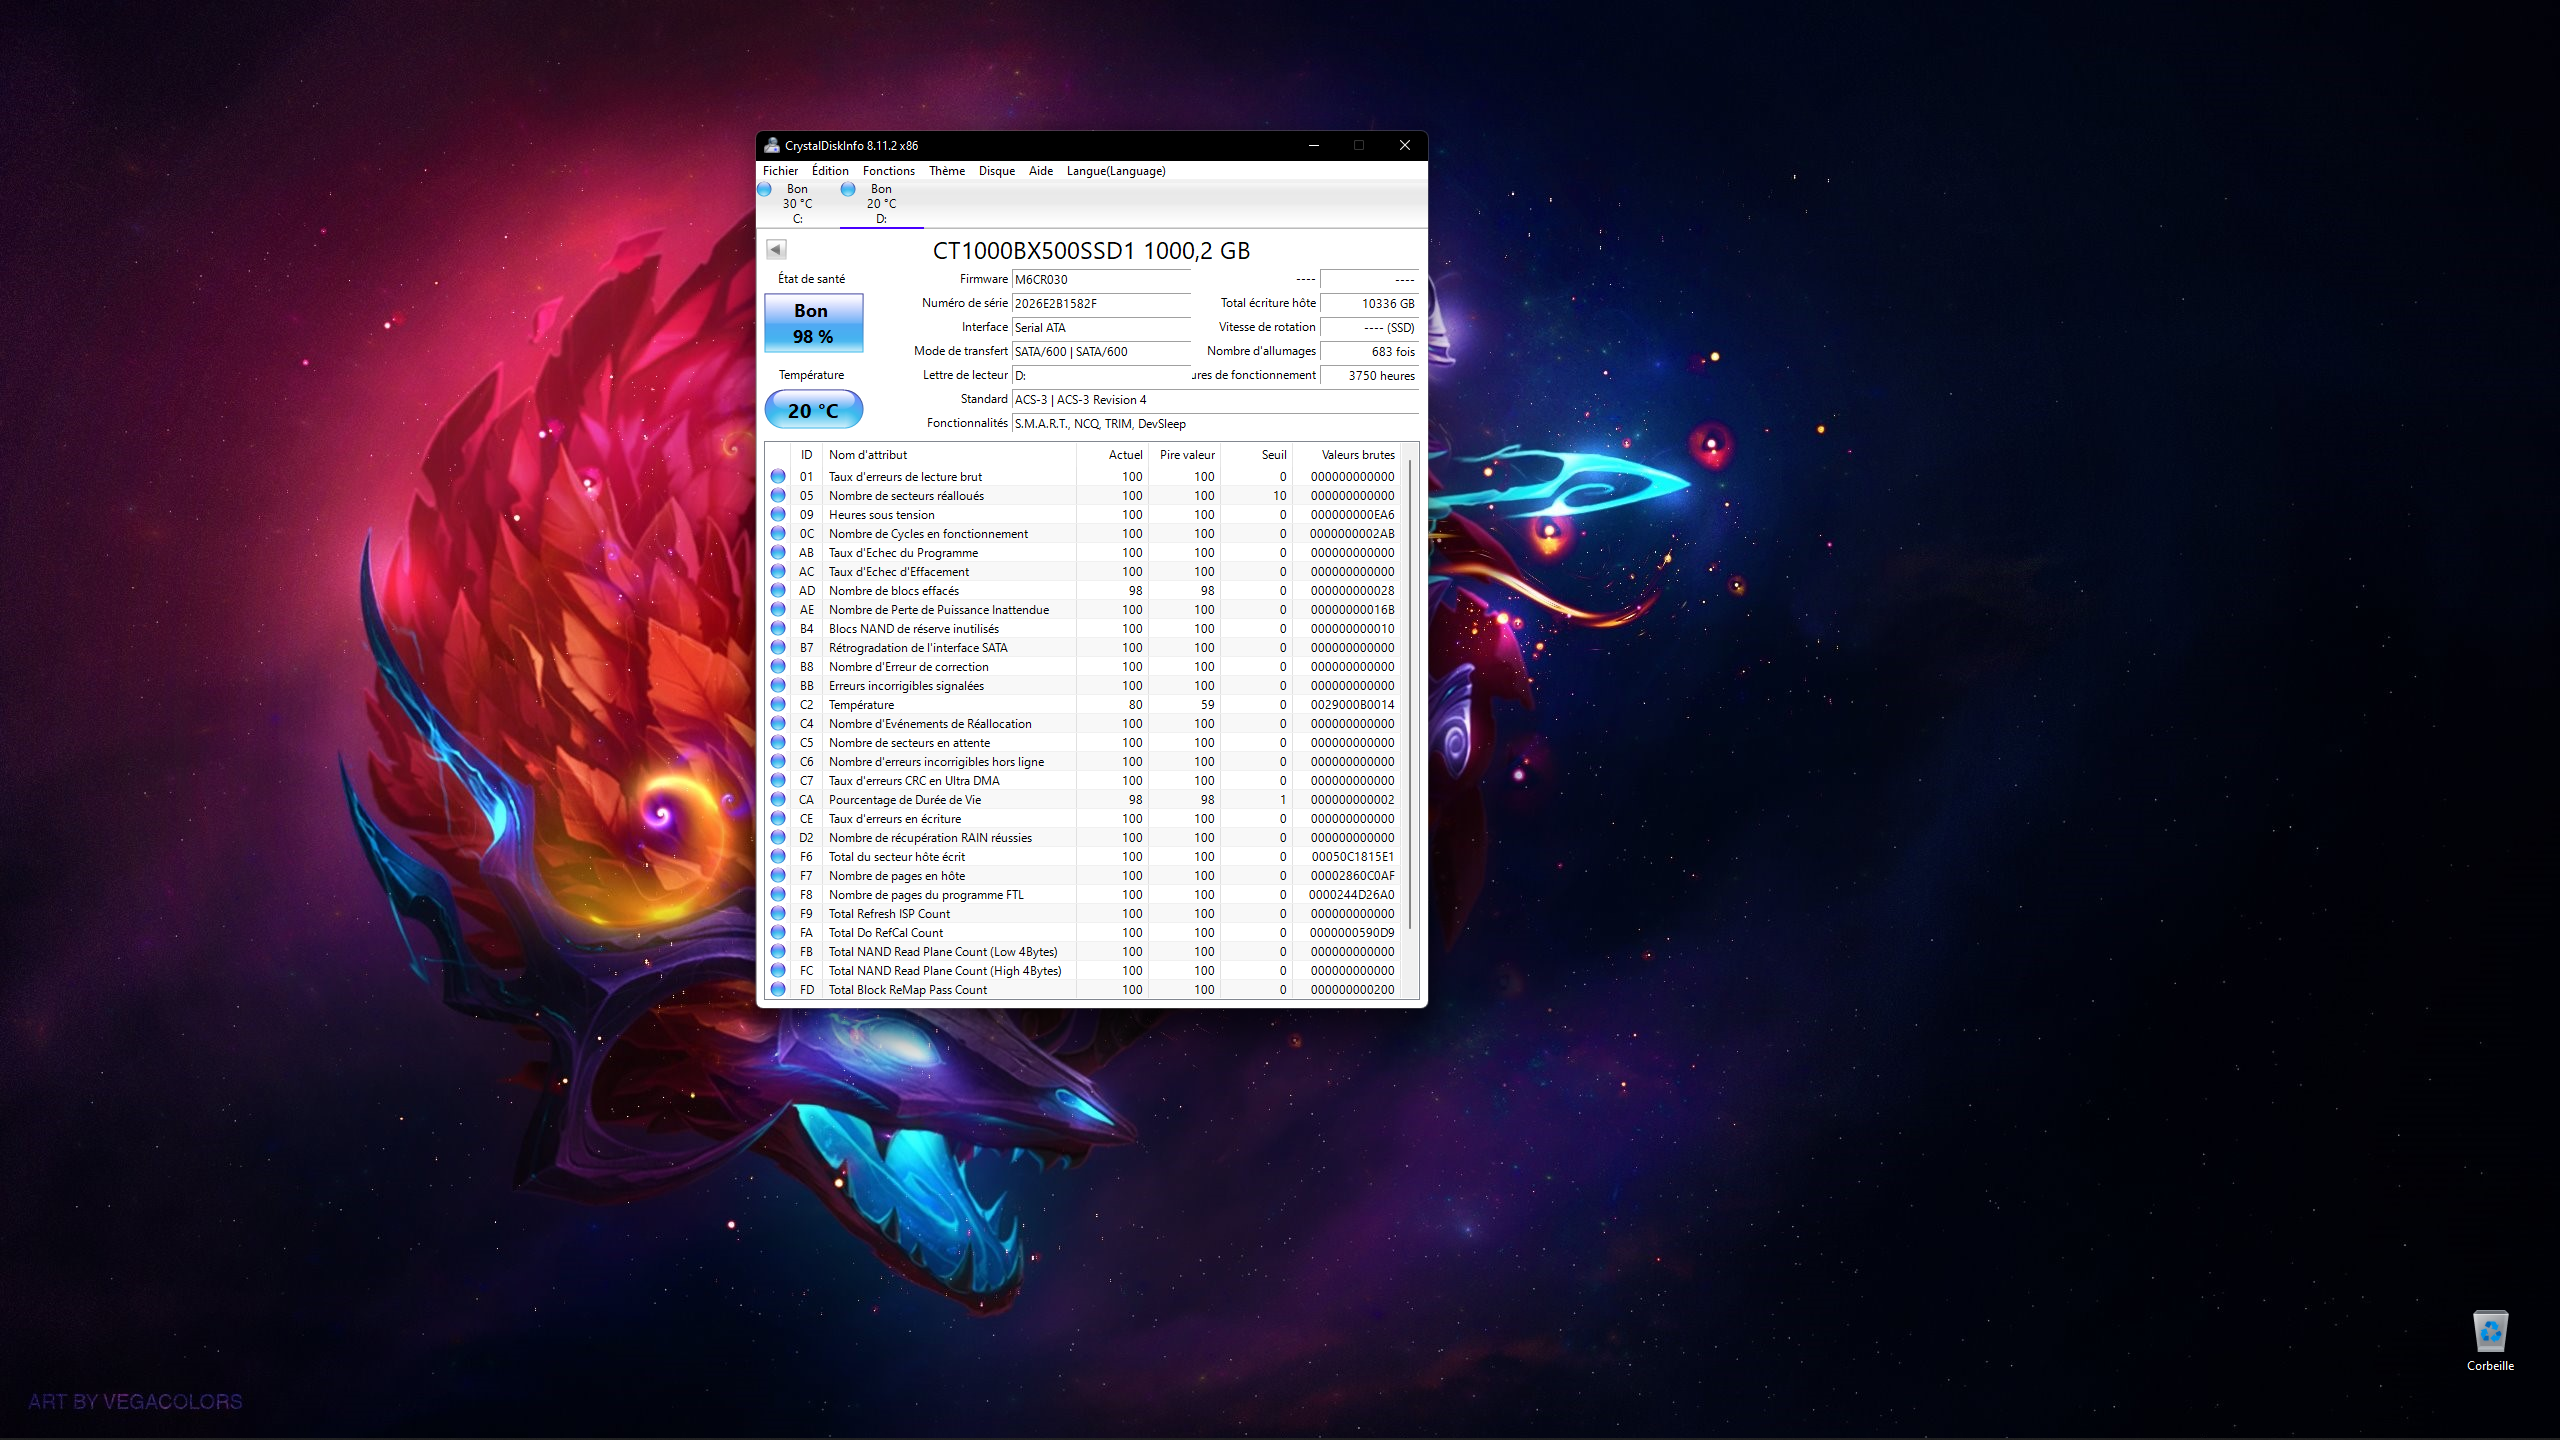Select the row 'Total NAND Read Plane Count (Low 4Bytes)'
The image size is (2560, 1440).
click(1084, 951)
